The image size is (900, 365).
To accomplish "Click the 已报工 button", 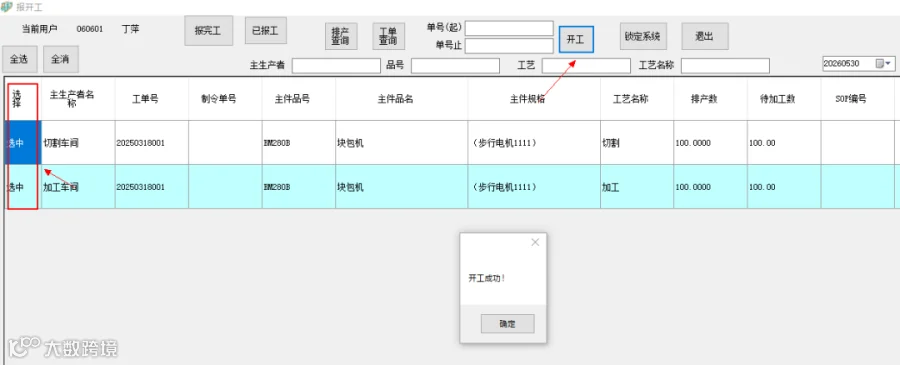I will tap(265, 31).
